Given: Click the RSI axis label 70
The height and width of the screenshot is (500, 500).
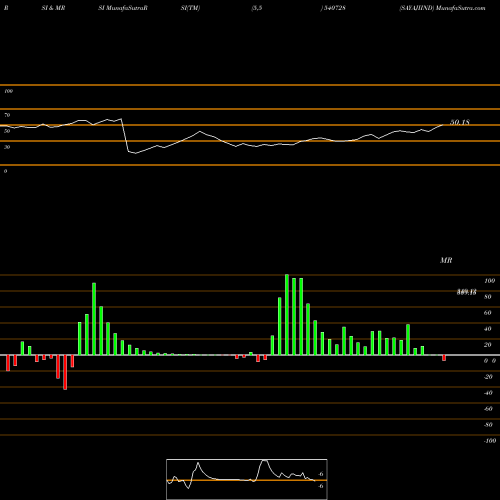Looking at the screenshot, I should pos(7,115).
